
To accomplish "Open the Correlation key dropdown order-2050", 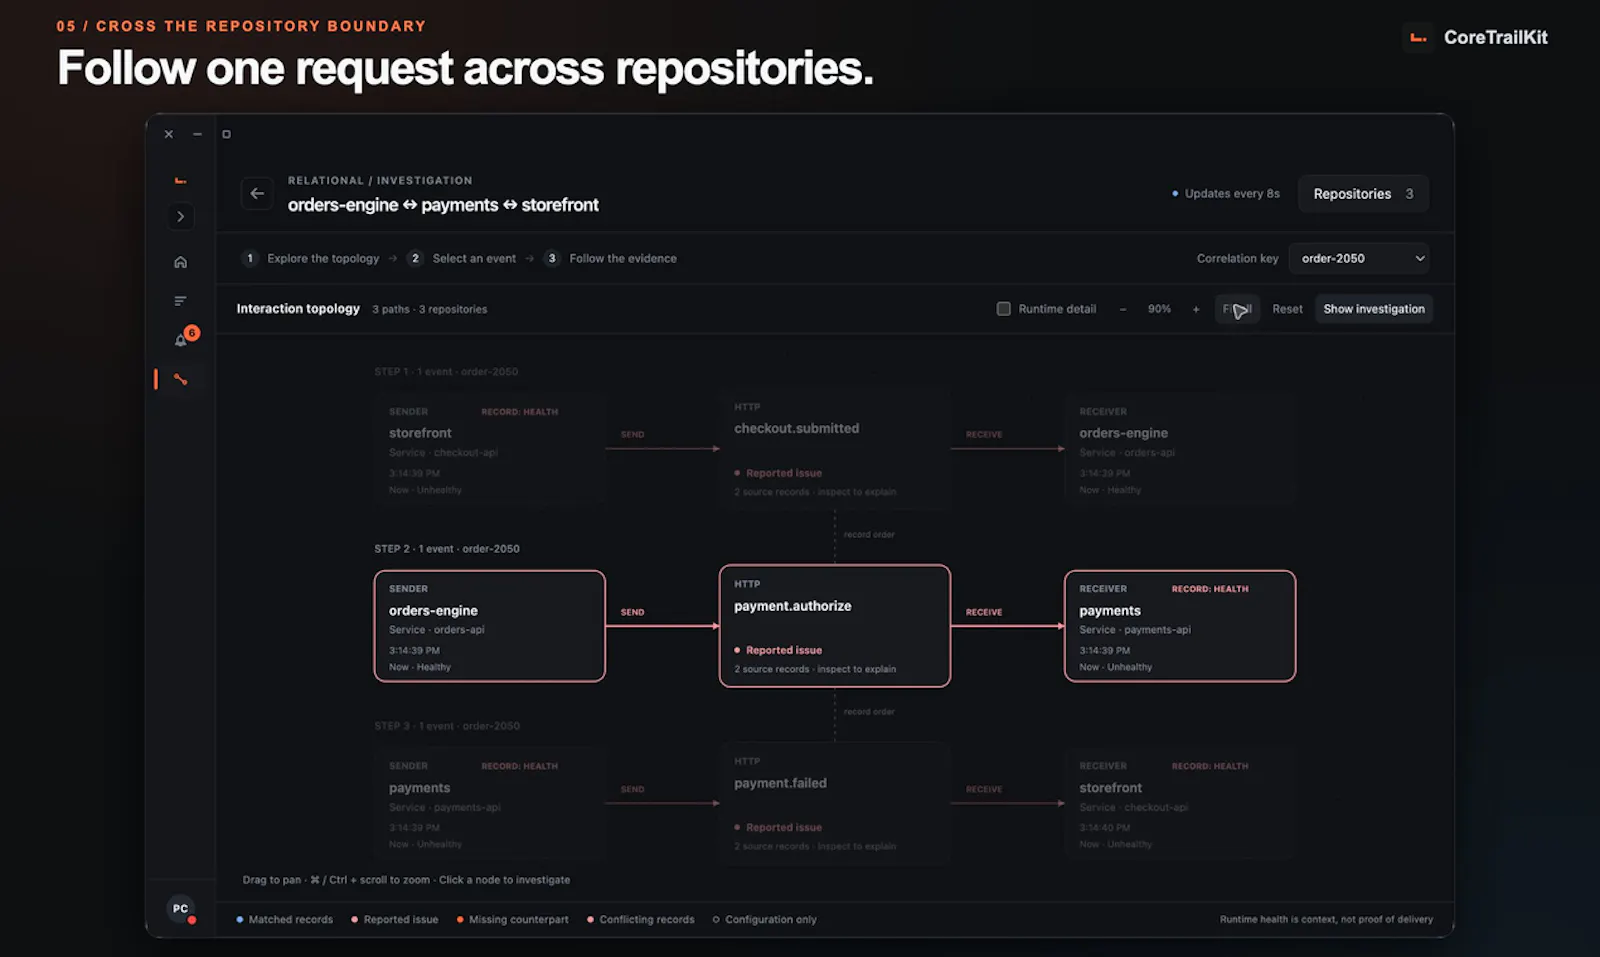I will (1358, 258).
